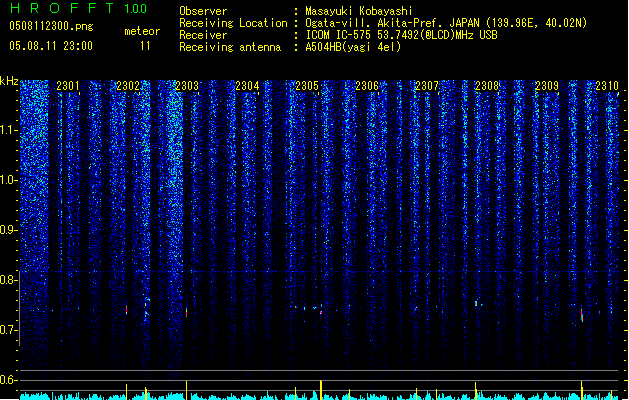Image resolution: width=629 pixels, height=400 pixels.
Task: Click the 'Receiving antenna' label
Action: [230, 47]
